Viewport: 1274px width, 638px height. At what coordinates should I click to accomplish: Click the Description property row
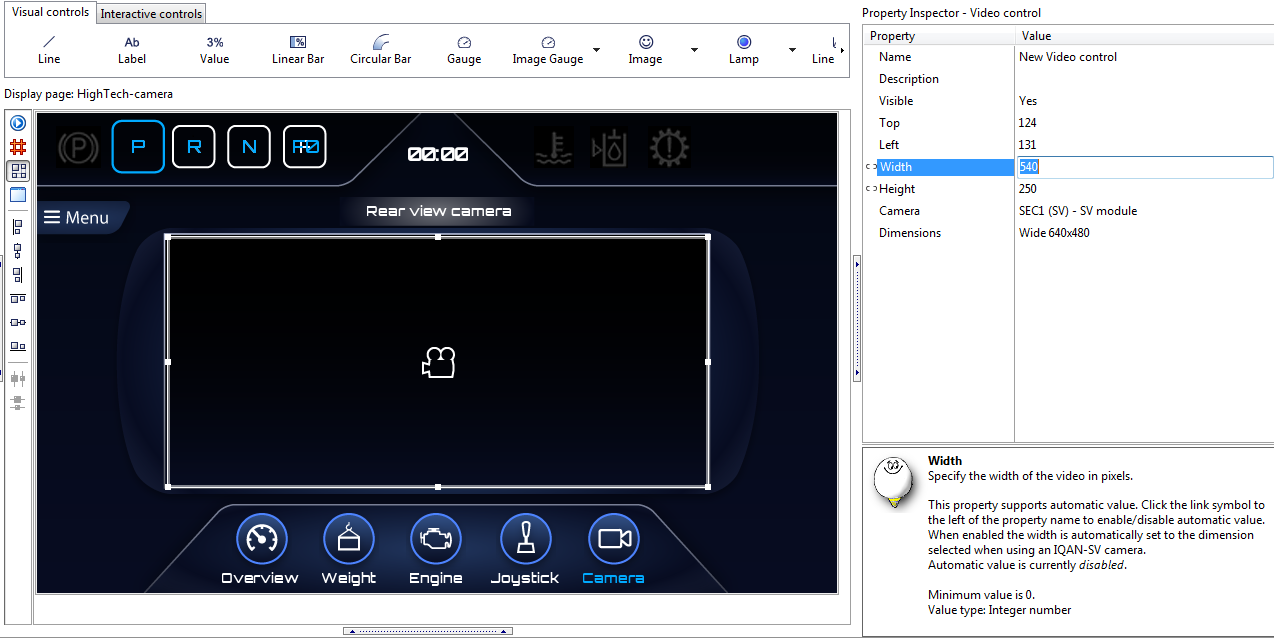point(1068,79)
